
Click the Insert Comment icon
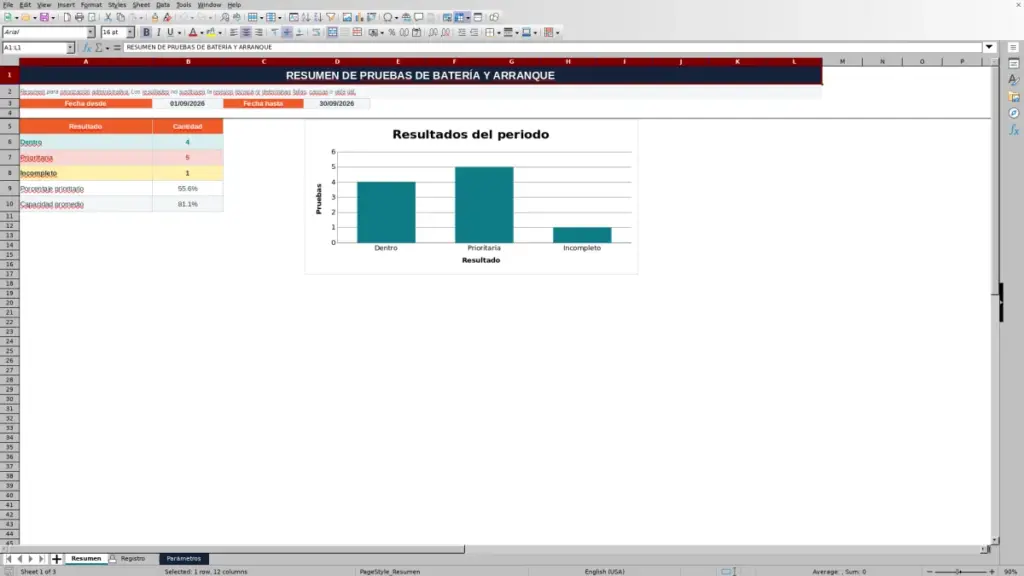coord(419,17)
